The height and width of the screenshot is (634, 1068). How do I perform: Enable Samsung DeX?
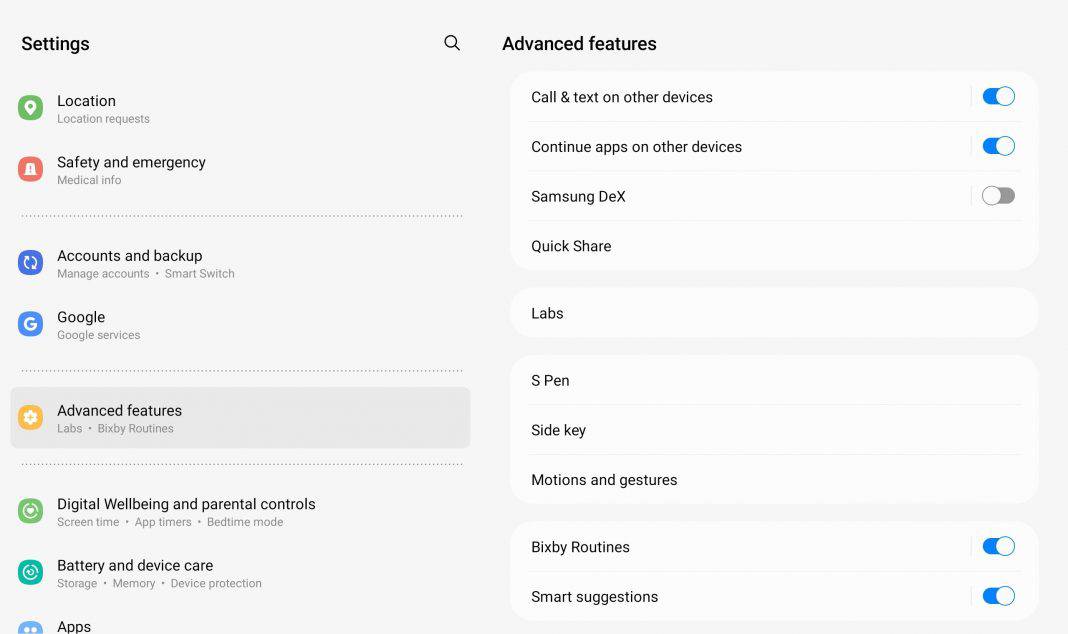tap(997, 195)
